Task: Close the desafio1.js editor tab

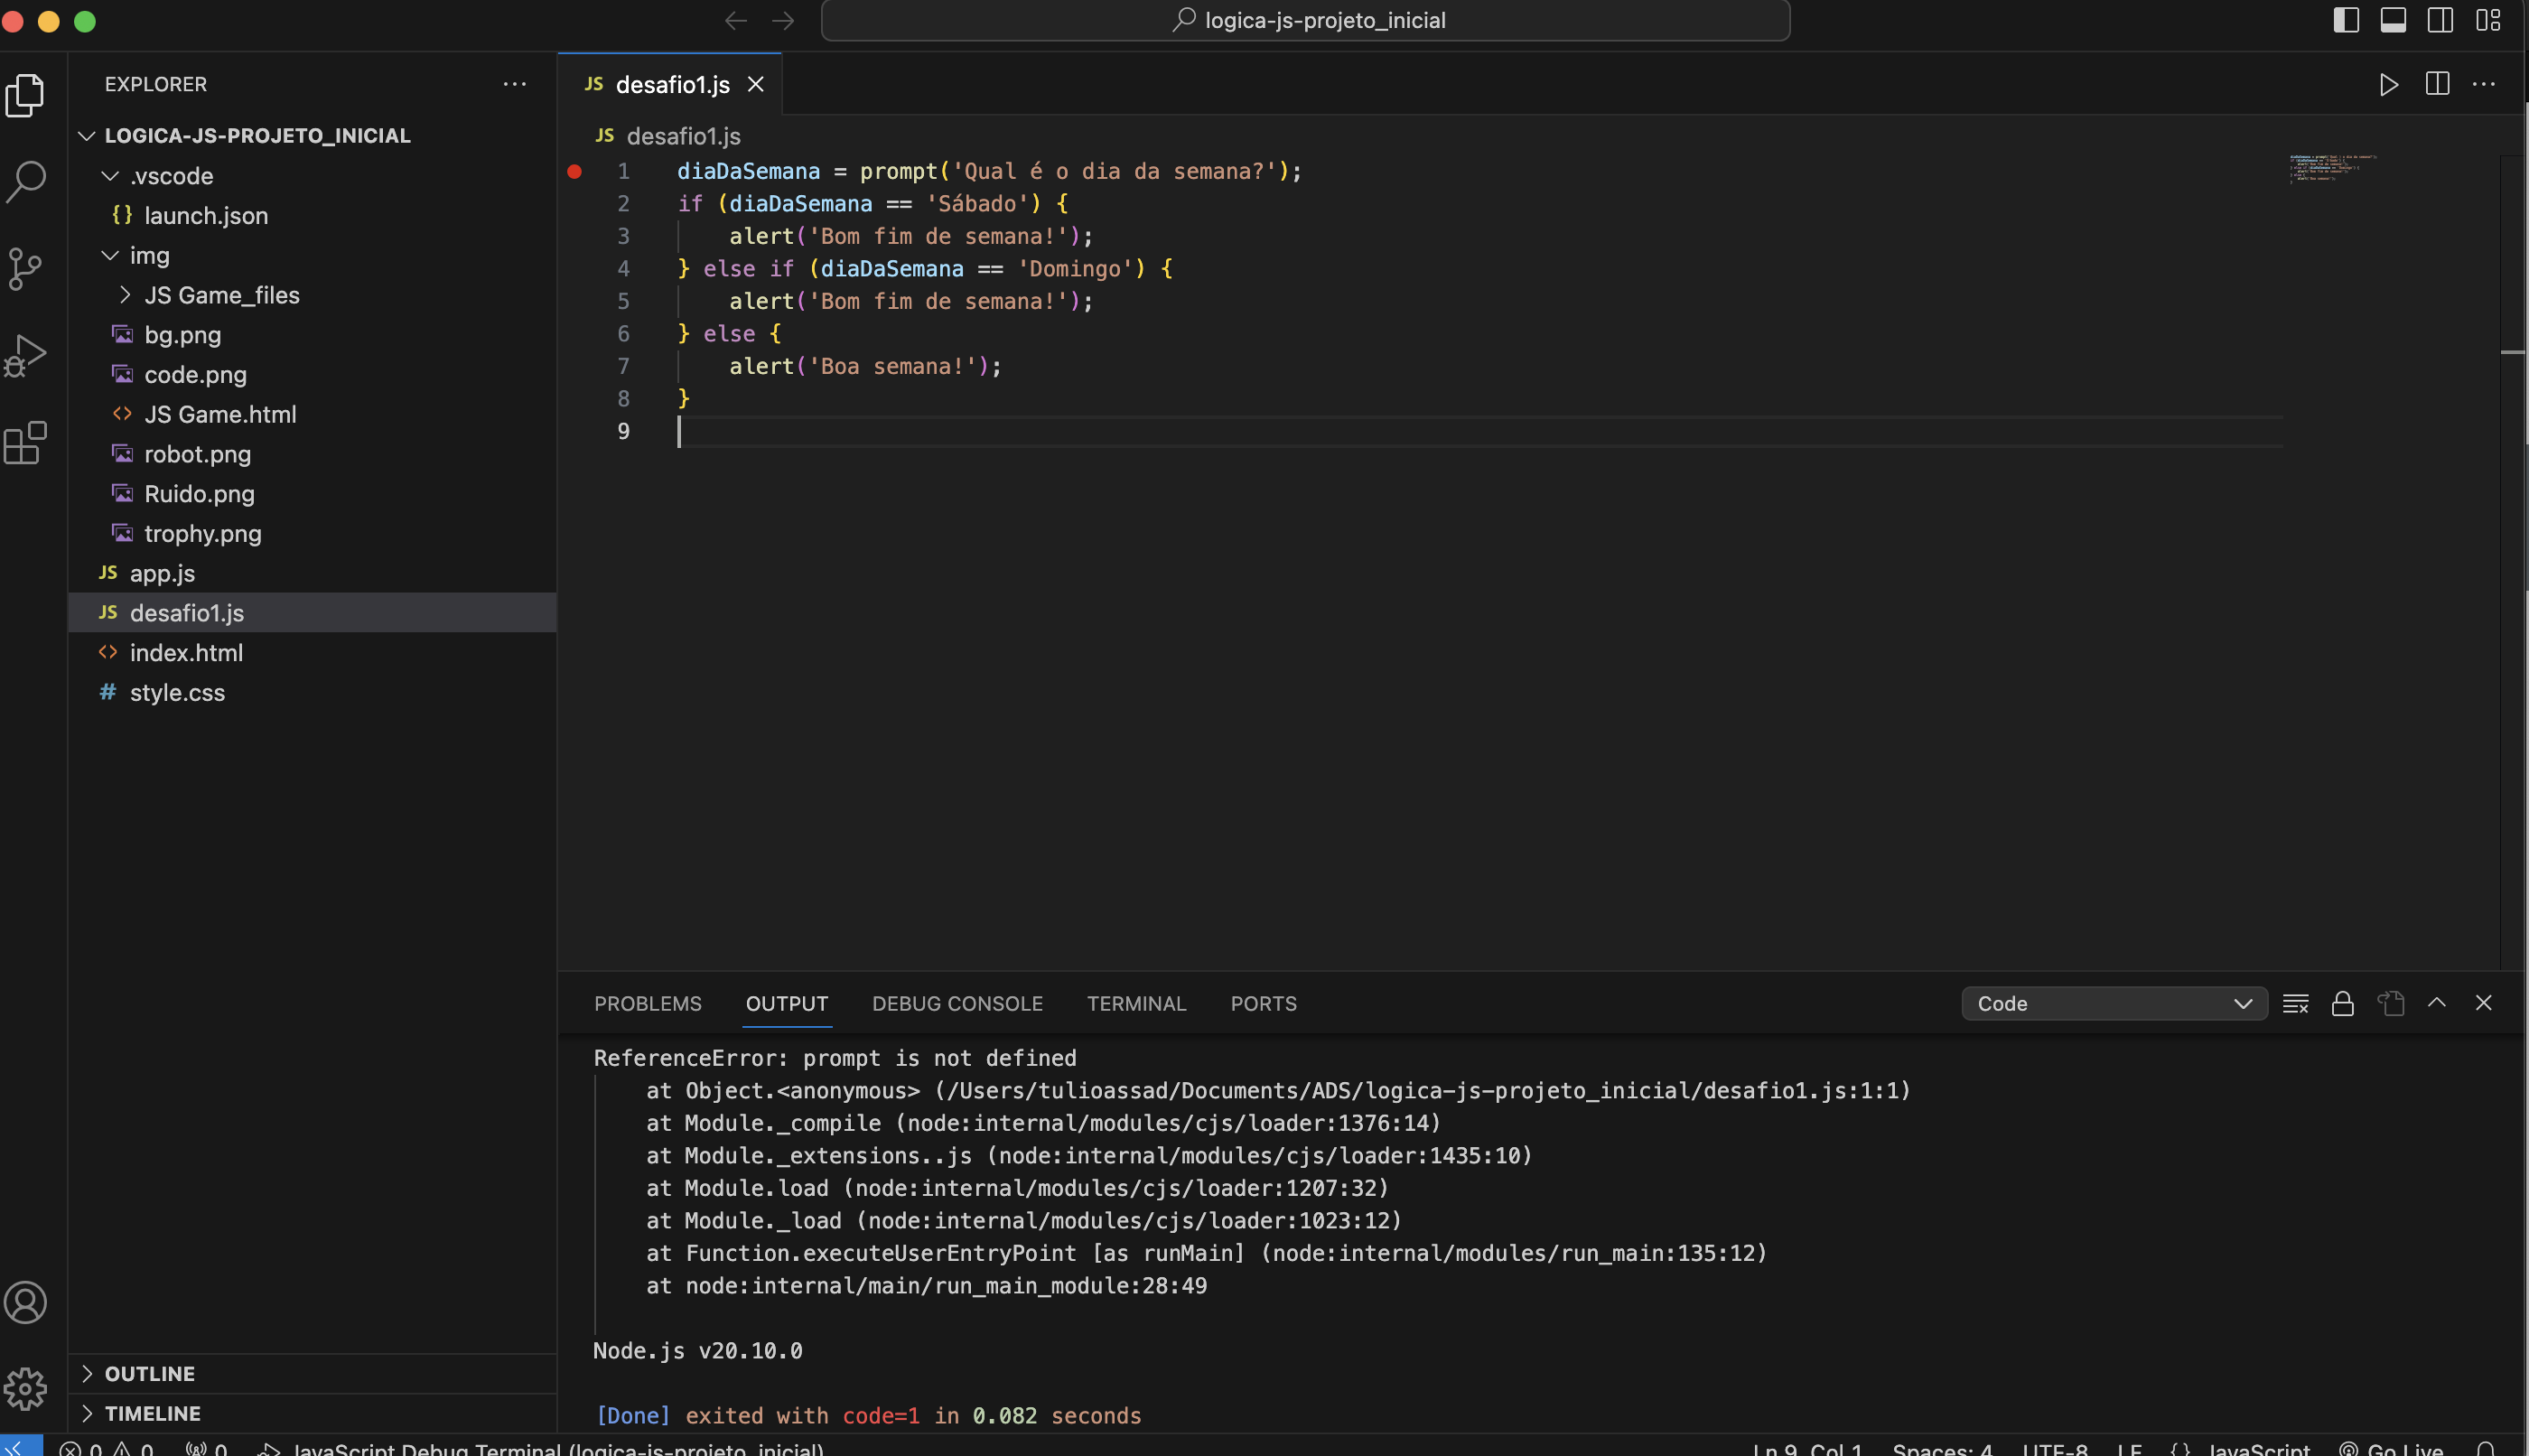Action: (756, 85)
